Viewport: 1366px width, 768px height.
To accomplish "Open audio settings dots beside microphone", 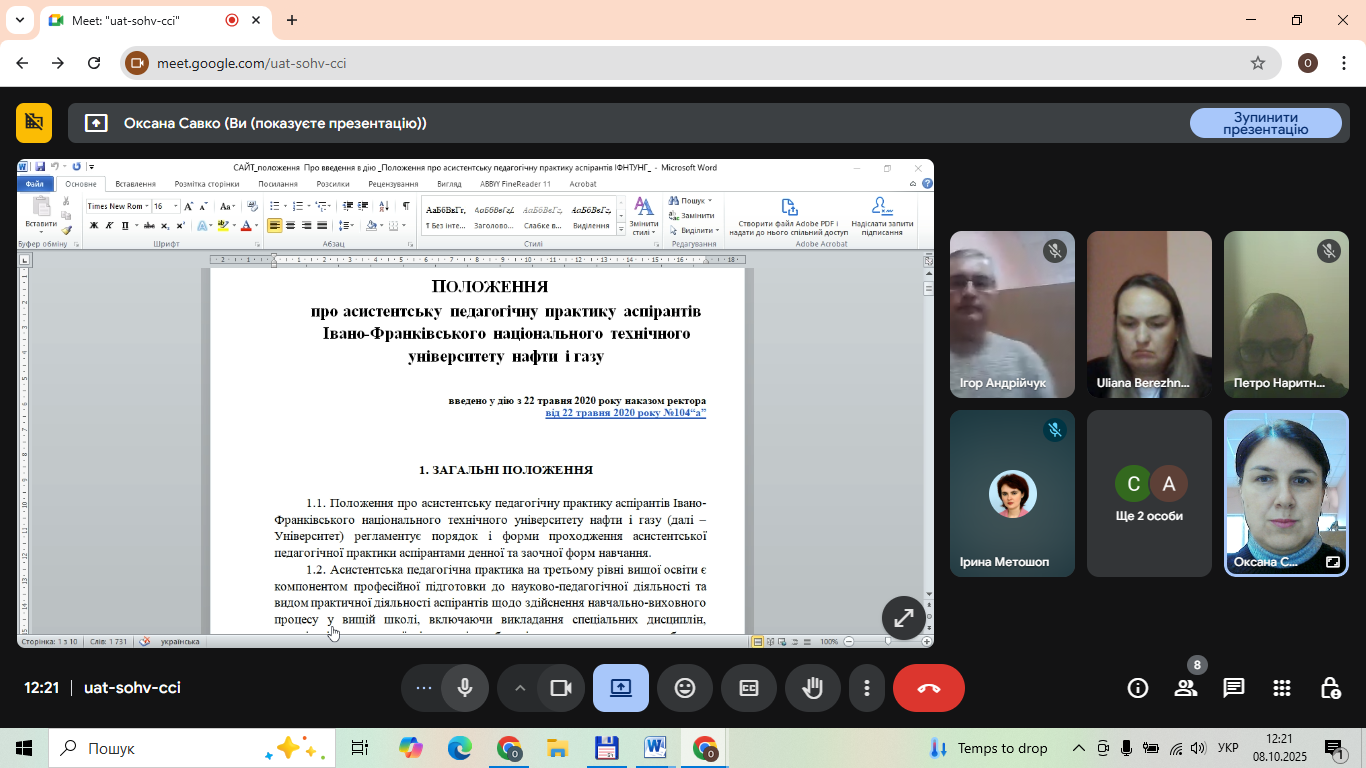I will [424, 688].
